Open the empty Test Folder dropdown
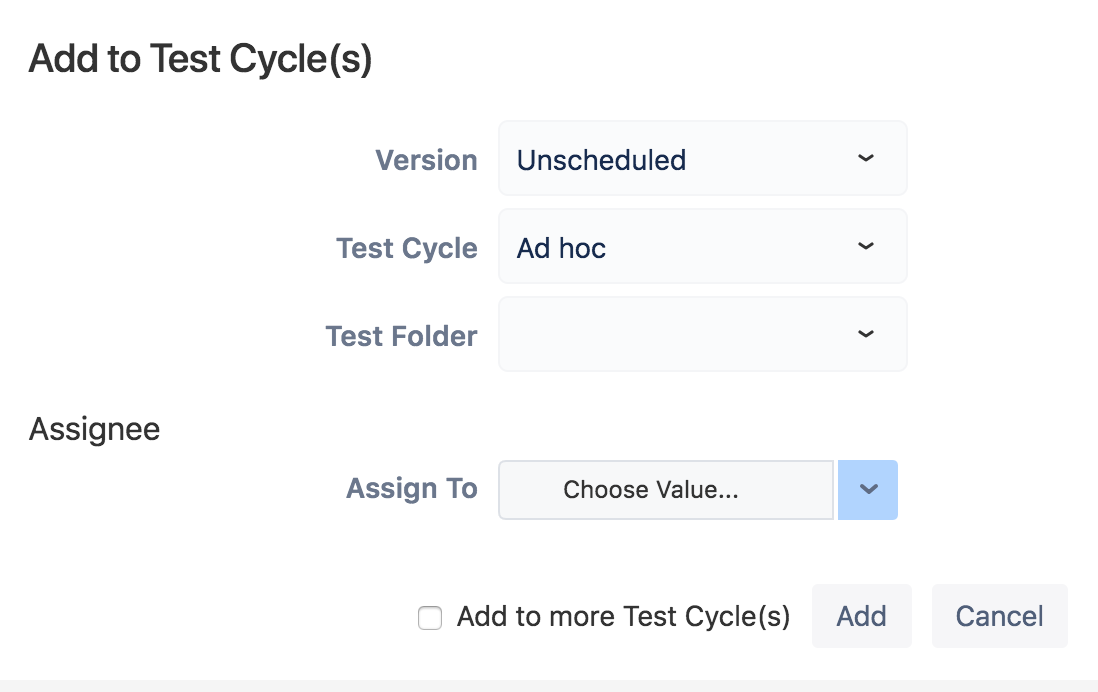Viewport: 1098px width, 692px height. tap(702, 334)
